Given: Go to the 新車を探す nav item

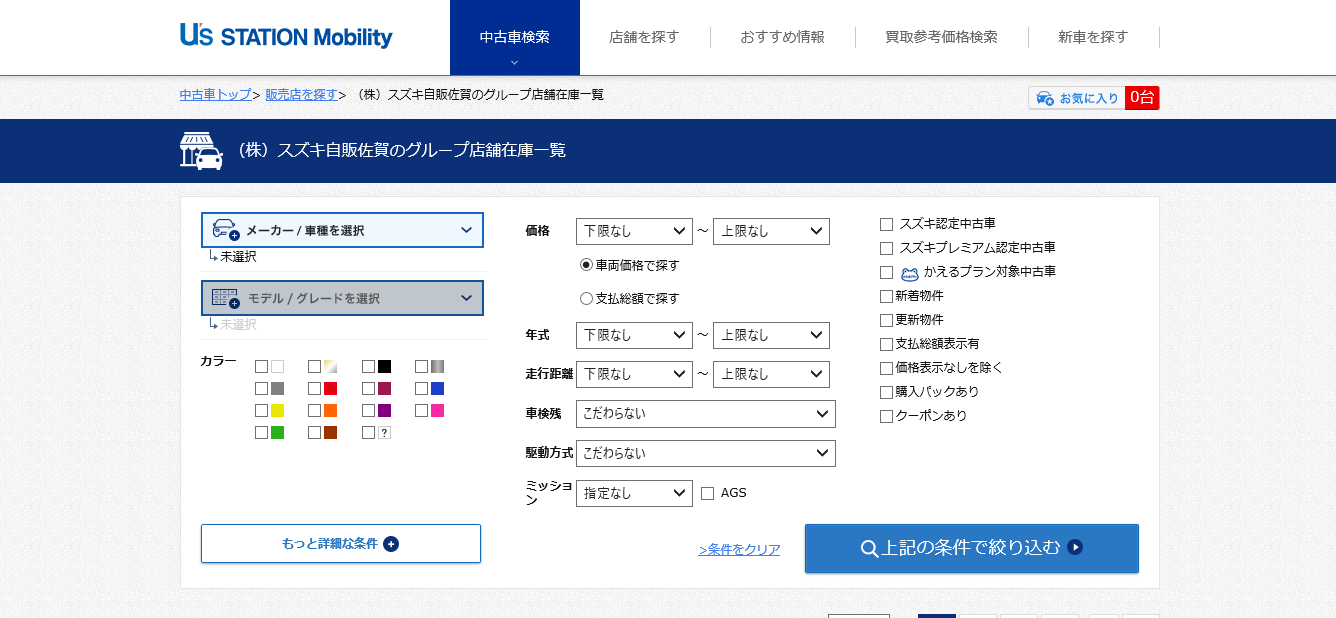Looking at the screenshot, I should (1093, 37).
